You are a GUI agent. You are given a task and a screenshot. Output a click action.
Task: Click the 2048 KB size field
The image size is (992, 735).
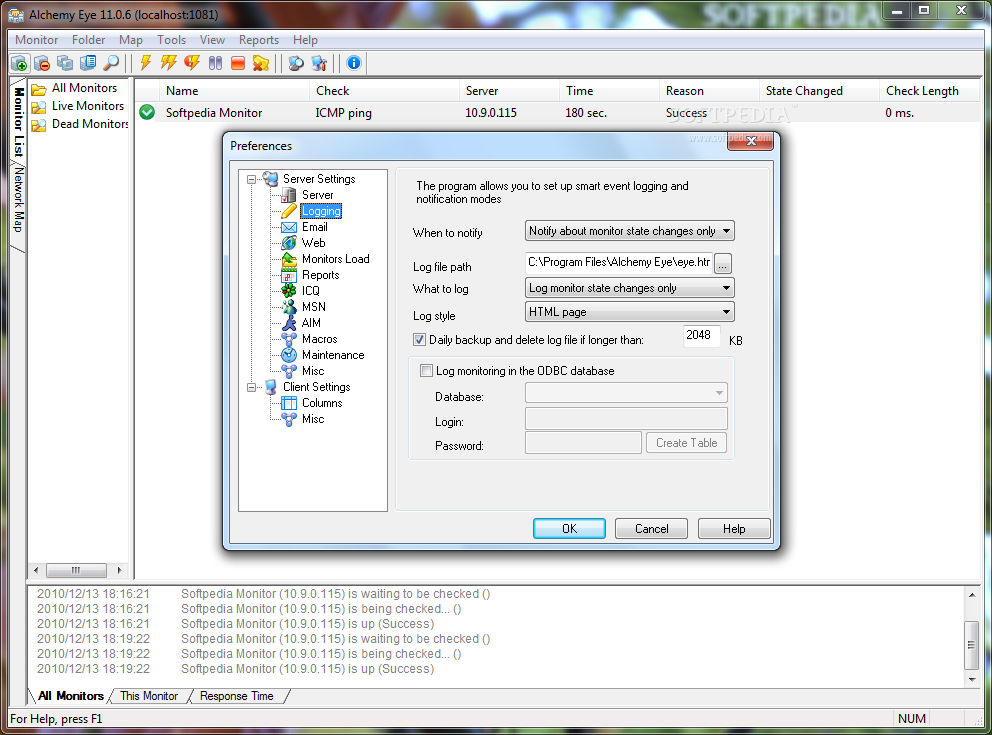point(702,335)
